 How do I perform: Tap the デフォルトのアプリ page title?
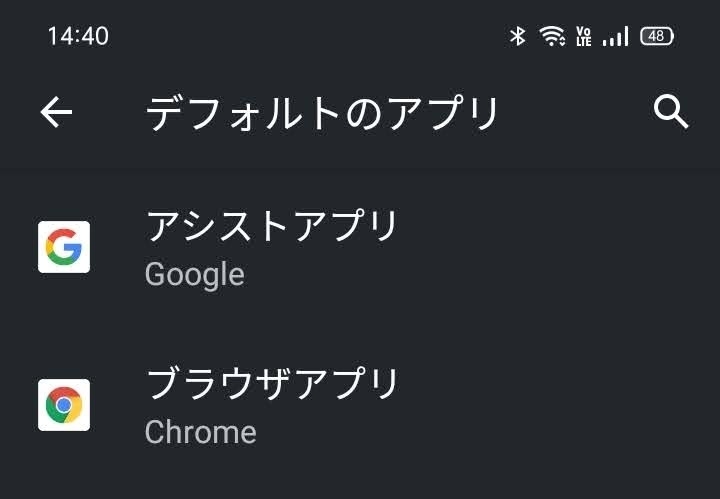(322, 113)
